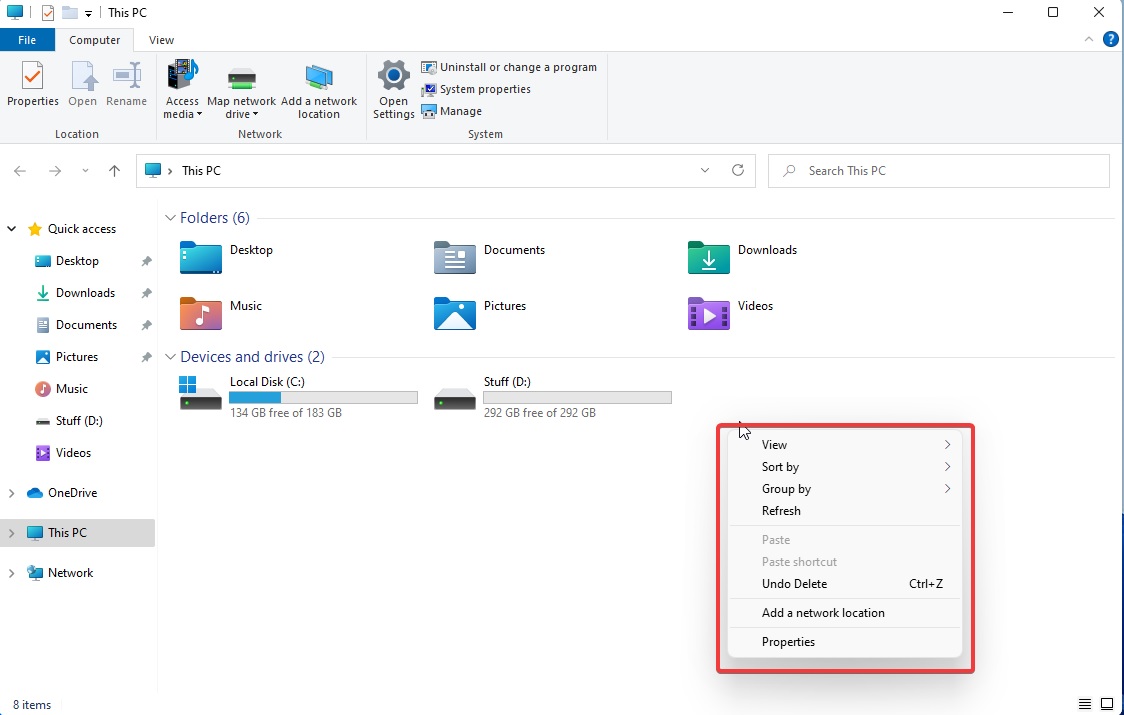Select the Documents folder in Folders
Viewport: 1124px width, 715px height.
pos(490,257)
